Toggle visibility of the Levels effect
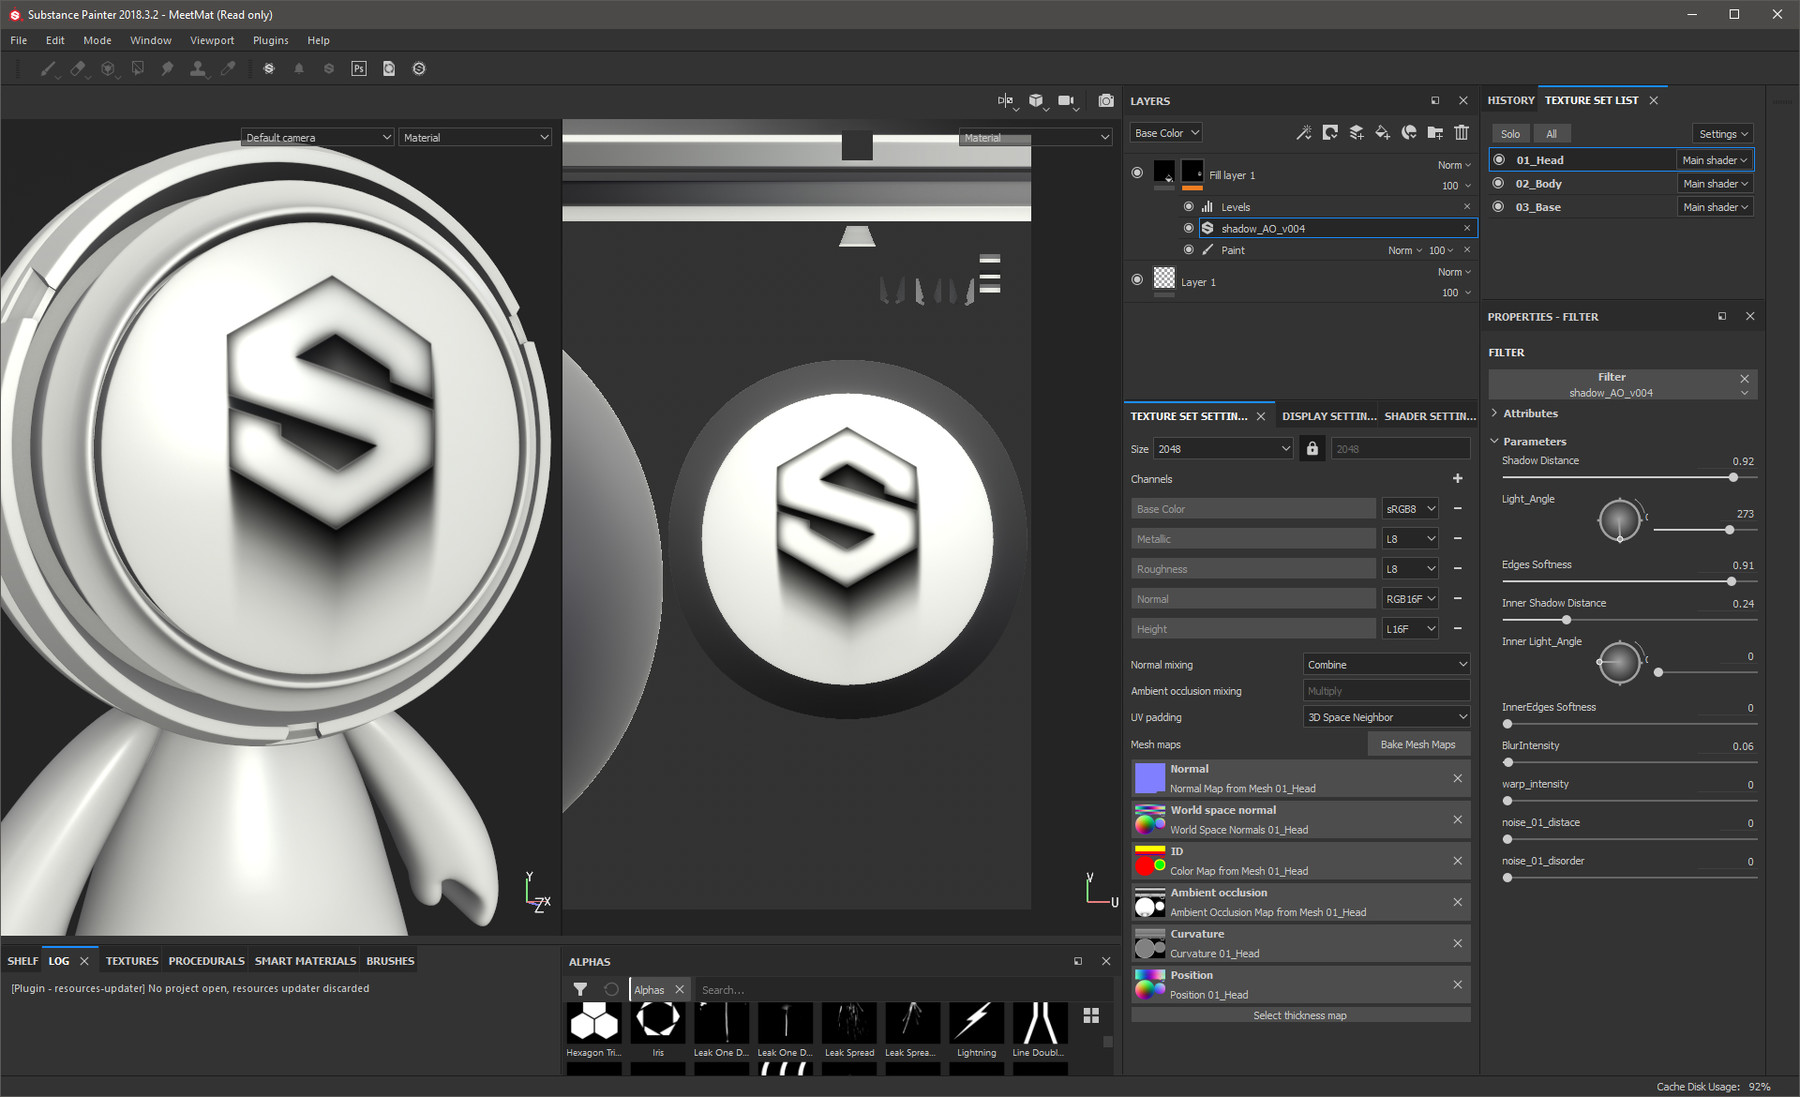1800x1097 pixels. [x=1188, y=207]
